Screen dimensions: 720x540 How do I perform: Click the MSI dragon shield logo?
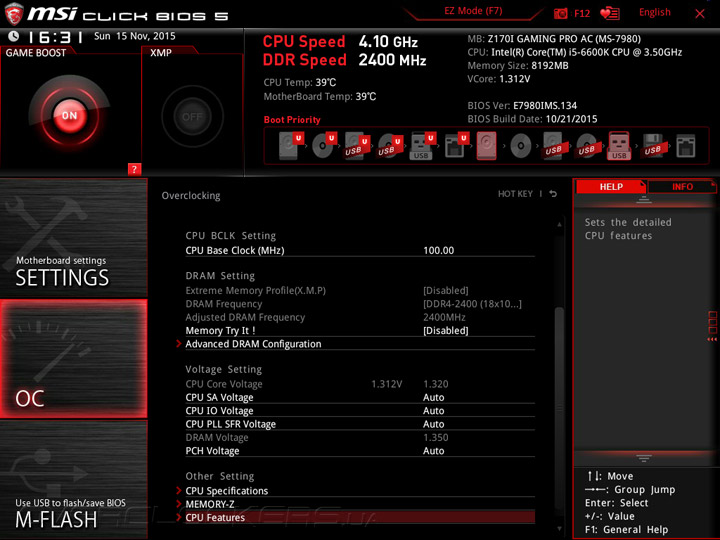pos(14,14)
